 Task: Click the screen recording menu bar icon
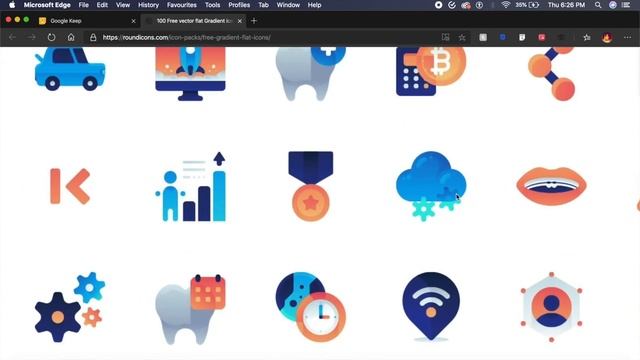(x=438, y=5)
